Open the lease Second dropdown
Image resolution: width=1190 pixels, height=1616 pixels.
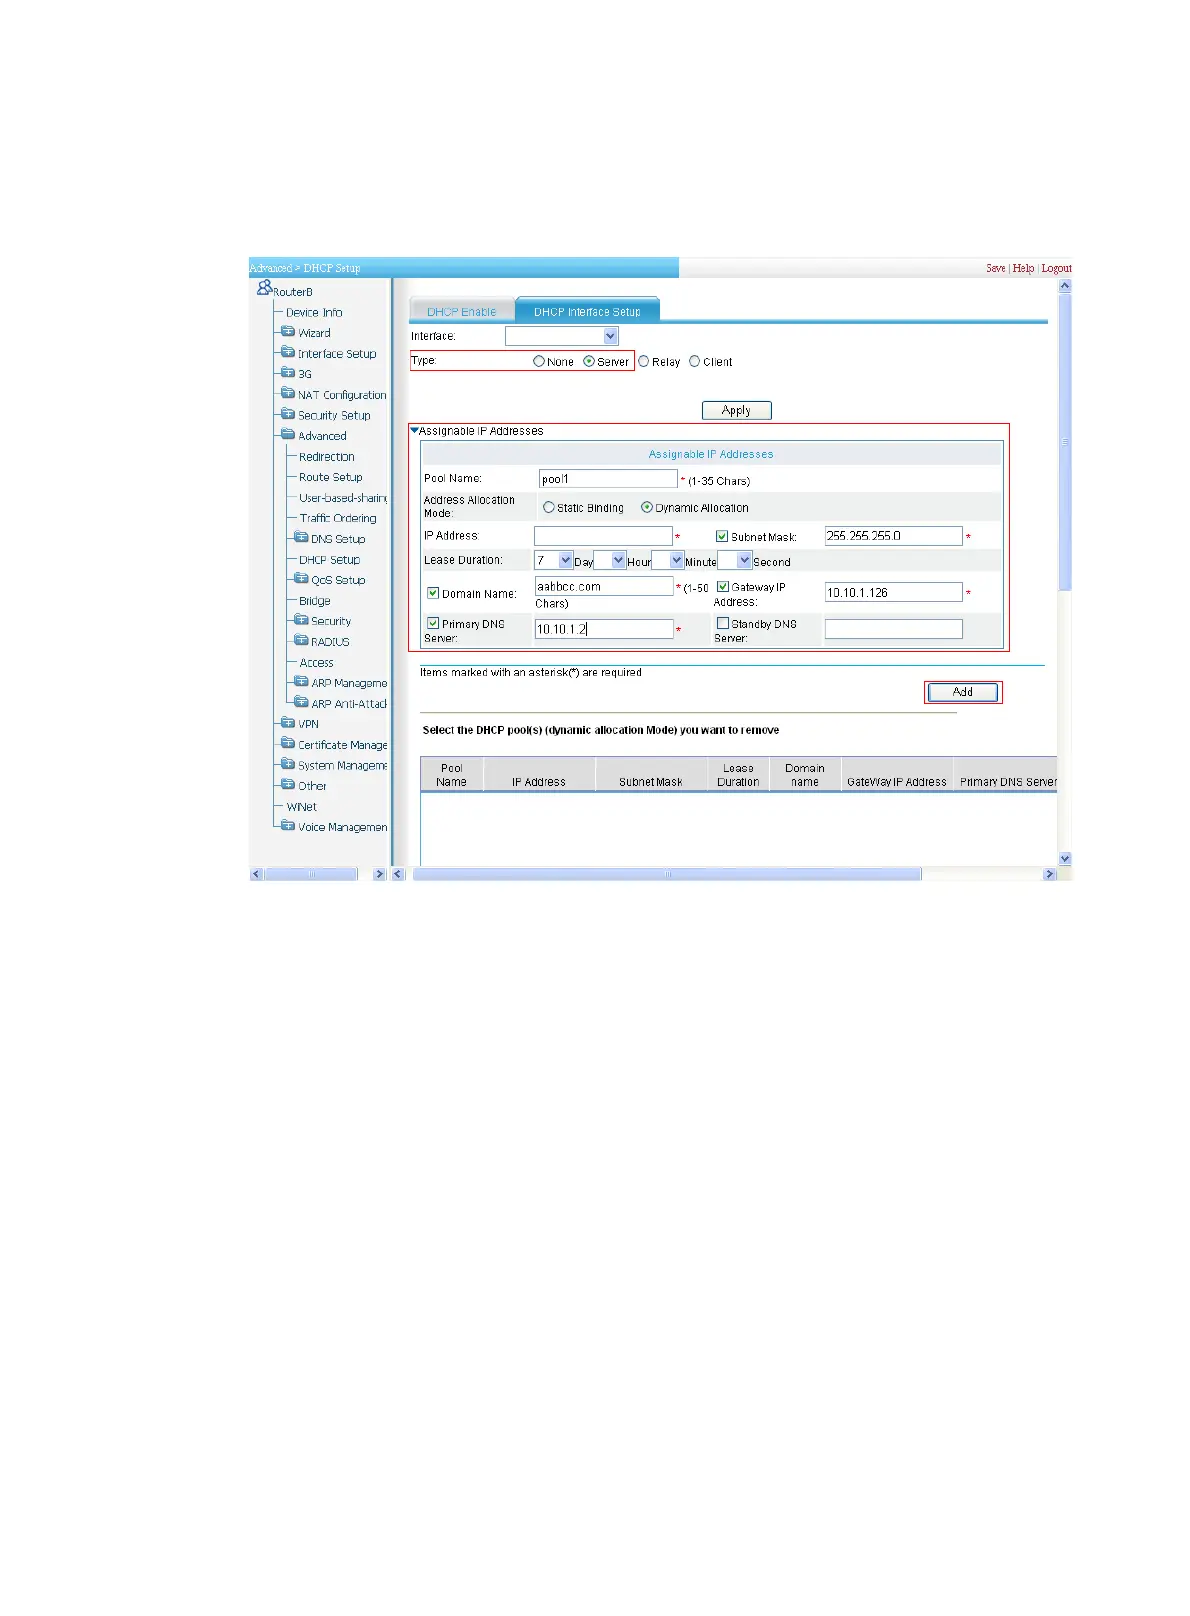pos(735,560)
